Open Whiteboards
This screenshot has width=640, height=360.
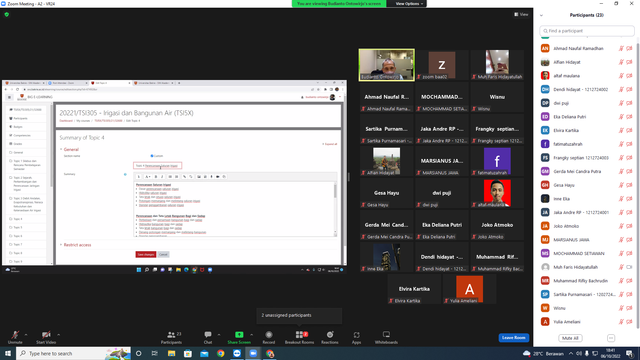(386, 337)
